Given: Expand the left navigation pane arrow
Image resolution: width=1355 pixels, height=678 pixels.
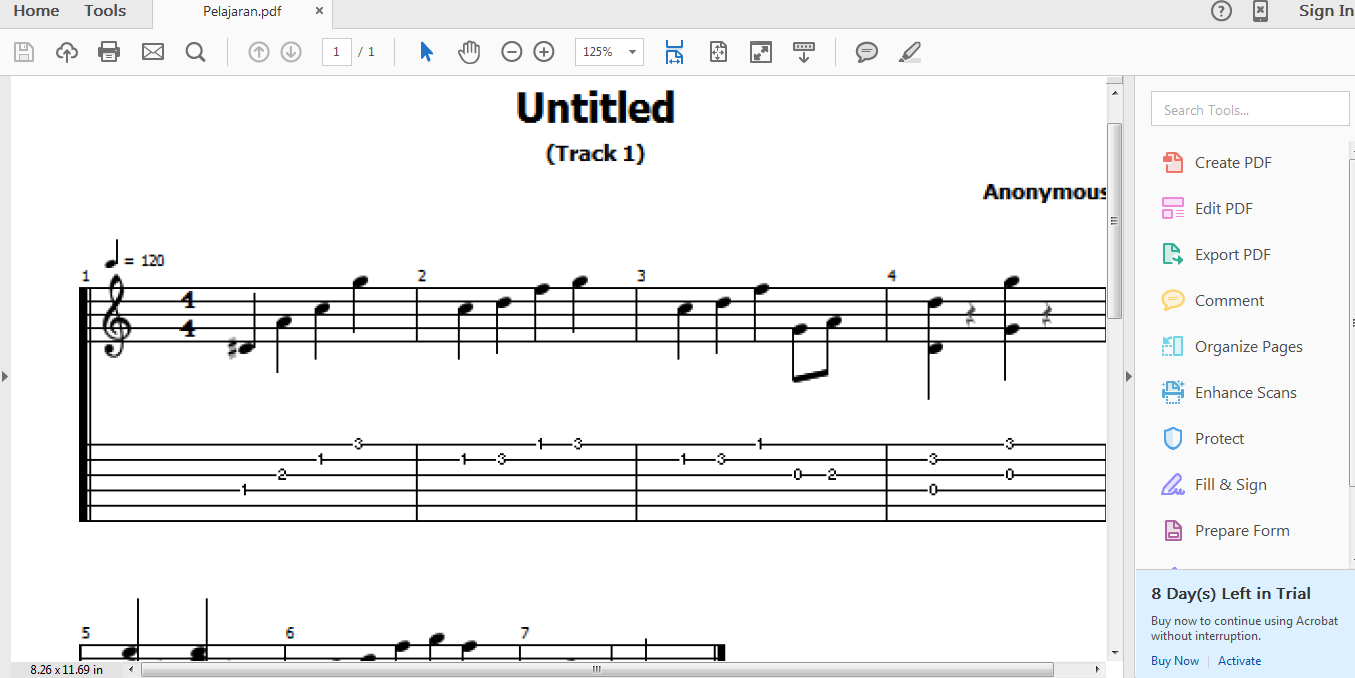Looking at the screenshot, I should click(5, 376).
